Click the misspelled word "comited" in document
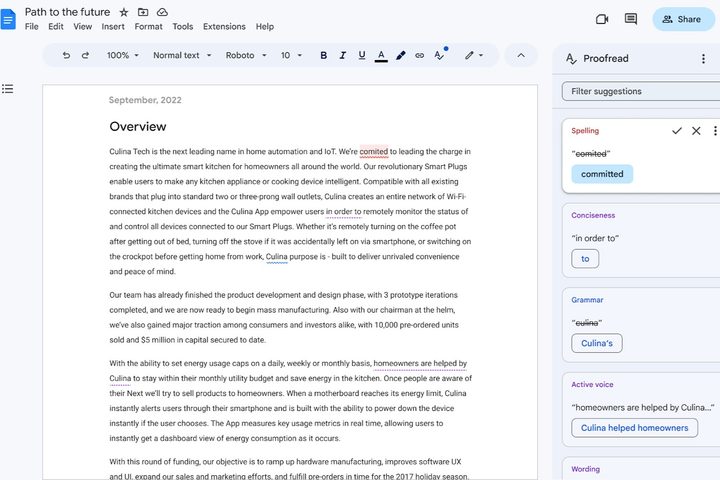Screen dimensions: 720x480 (x=373, y=151)
